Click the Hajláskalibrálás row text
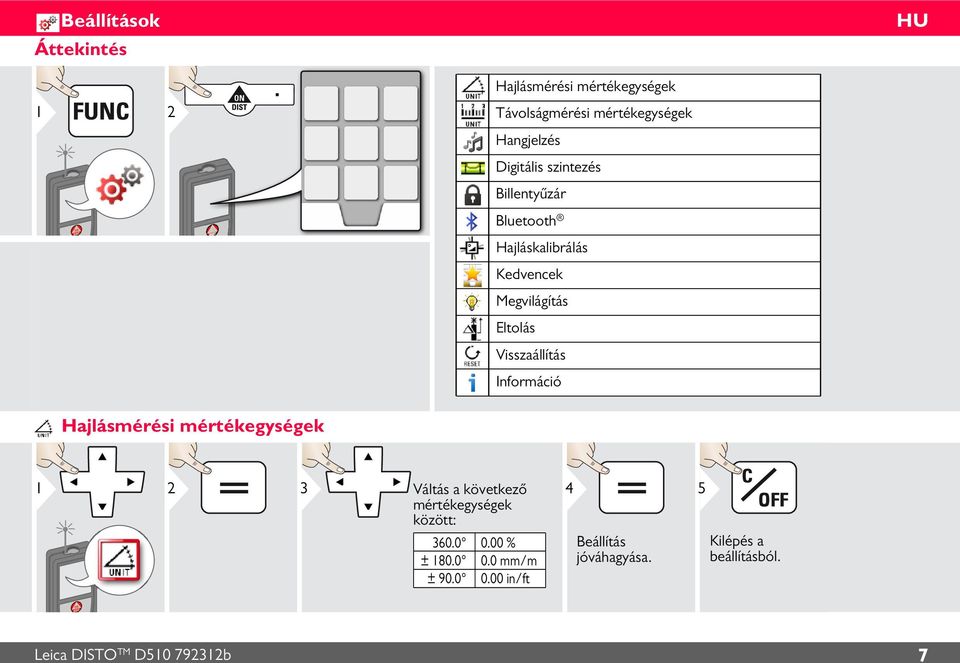This screenshot has width=960, height=663. click(x=541, y=248)
